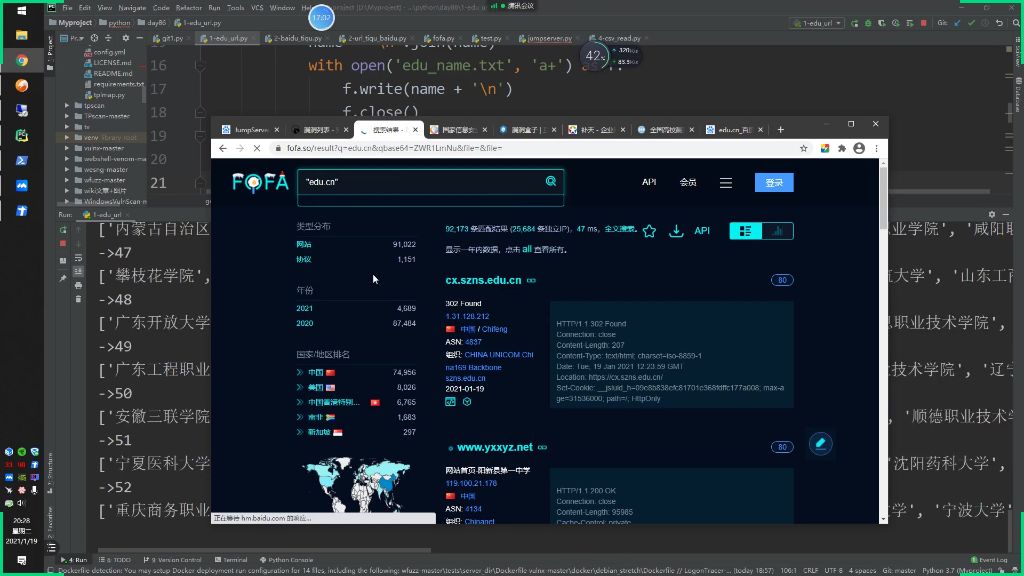The height and width of the screenshot is (576, 1024).
Task: Stop the running process in PyCharm toolbar
Action: [x=923, y=23]
